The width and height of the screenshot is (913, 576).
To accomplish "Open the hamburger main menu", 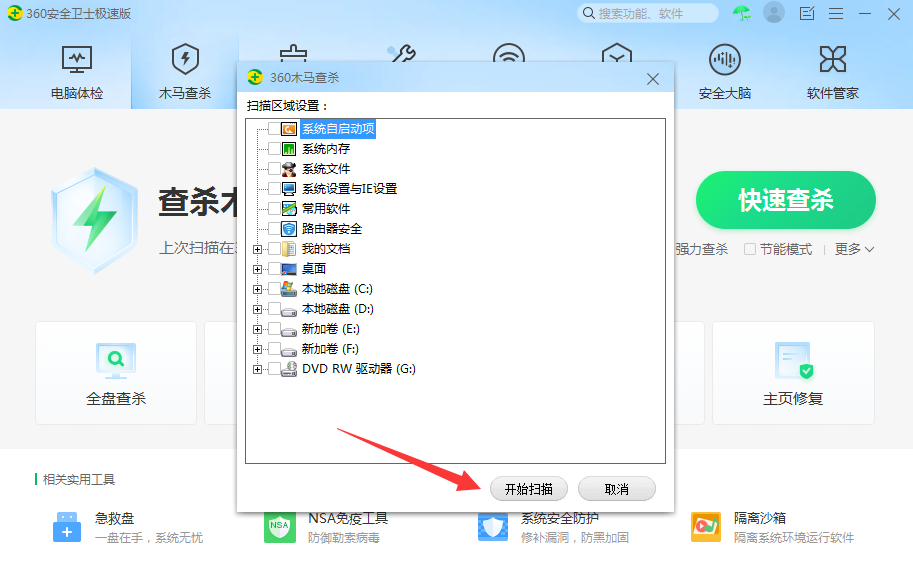I will [836, 13].
